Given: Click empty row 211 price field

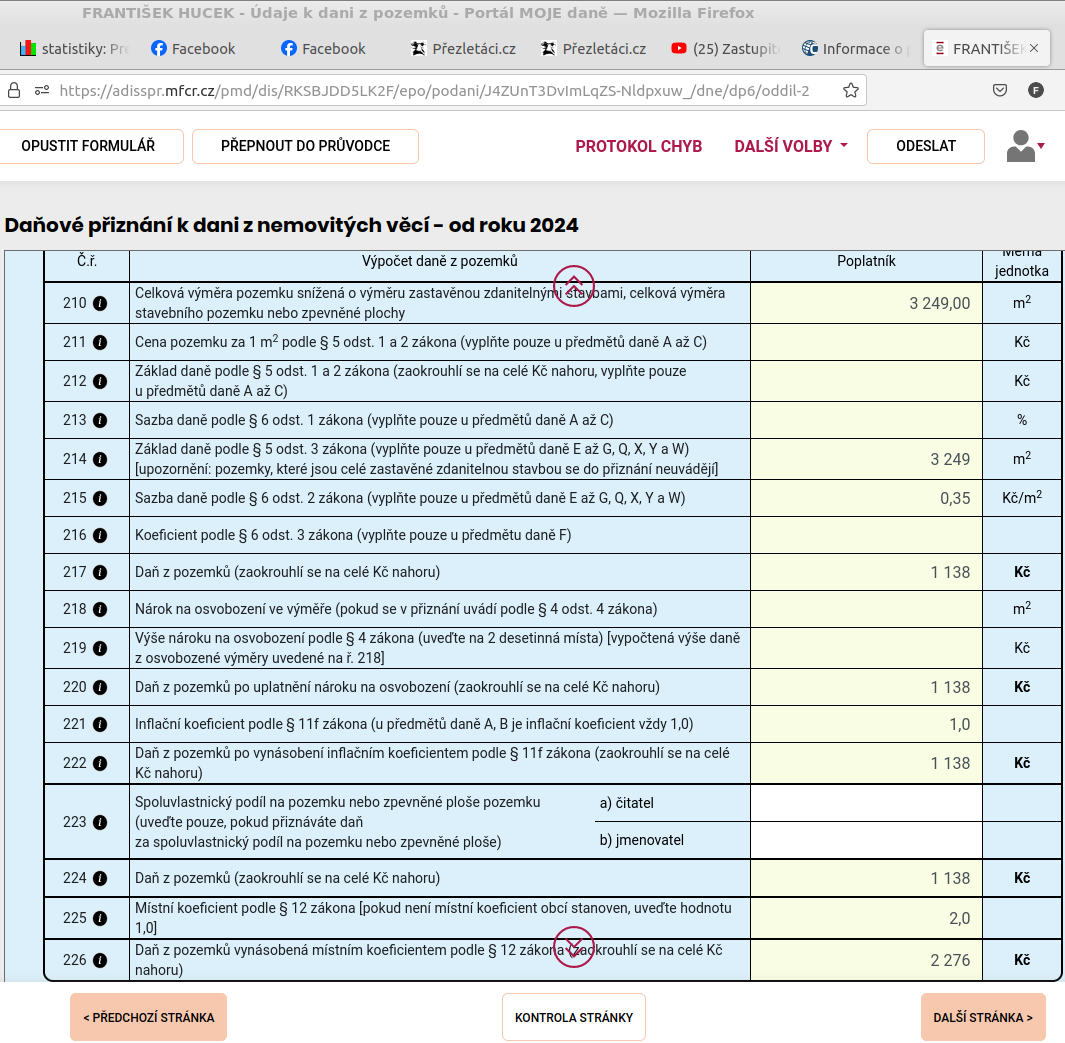Looking at the screenshot, I should [x=866, y=342].
